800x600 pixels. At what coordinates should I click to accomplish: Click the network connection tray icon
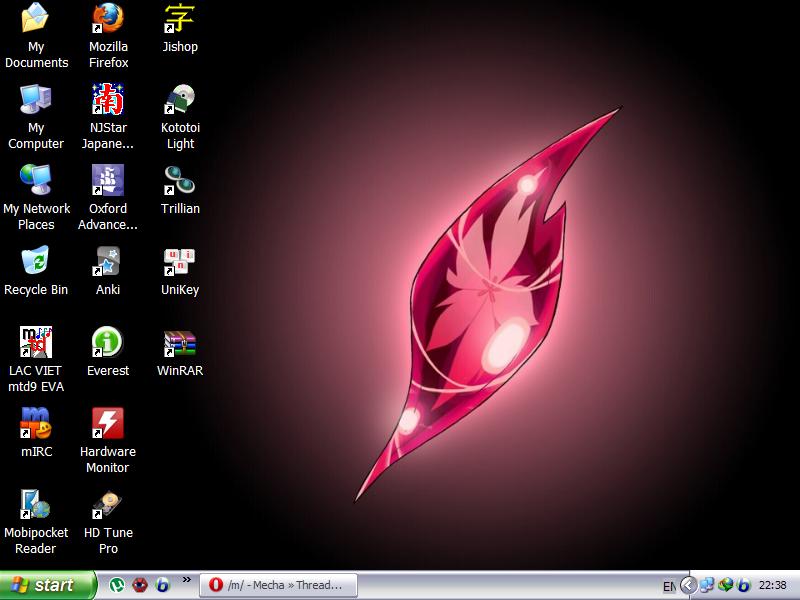tap(707, 585)
